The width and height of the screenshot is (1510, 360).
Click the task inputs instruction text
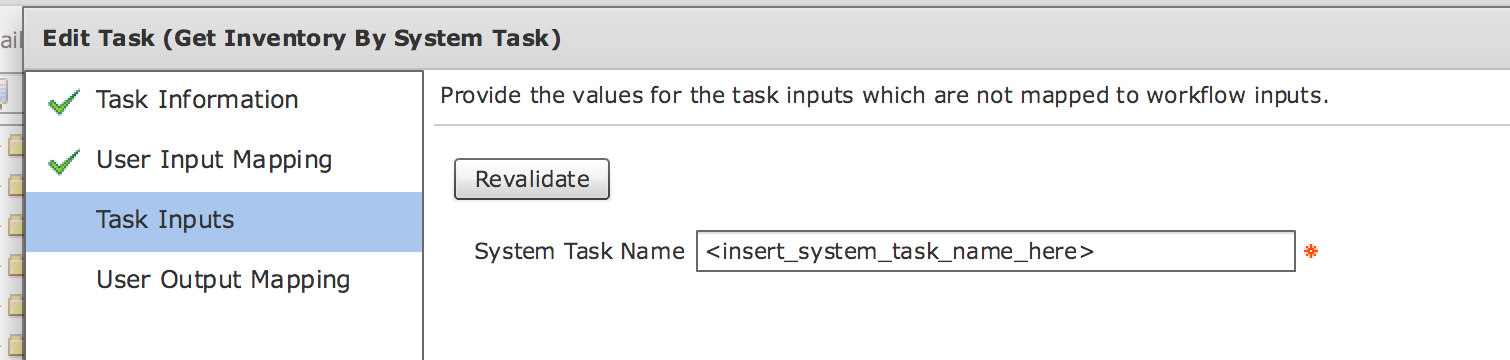click(884, 98)
